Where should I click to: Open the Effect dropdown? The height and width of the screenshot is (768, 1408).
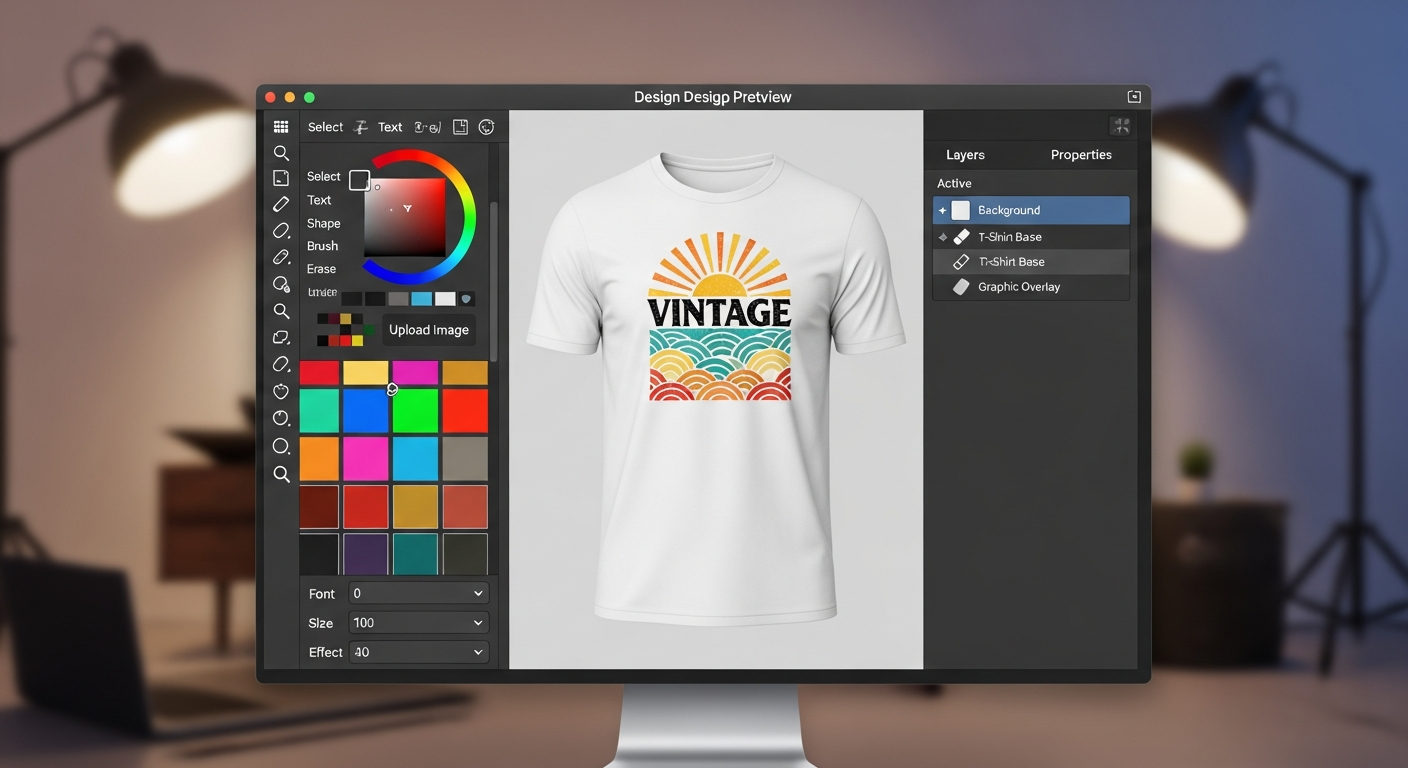(418, 651)
